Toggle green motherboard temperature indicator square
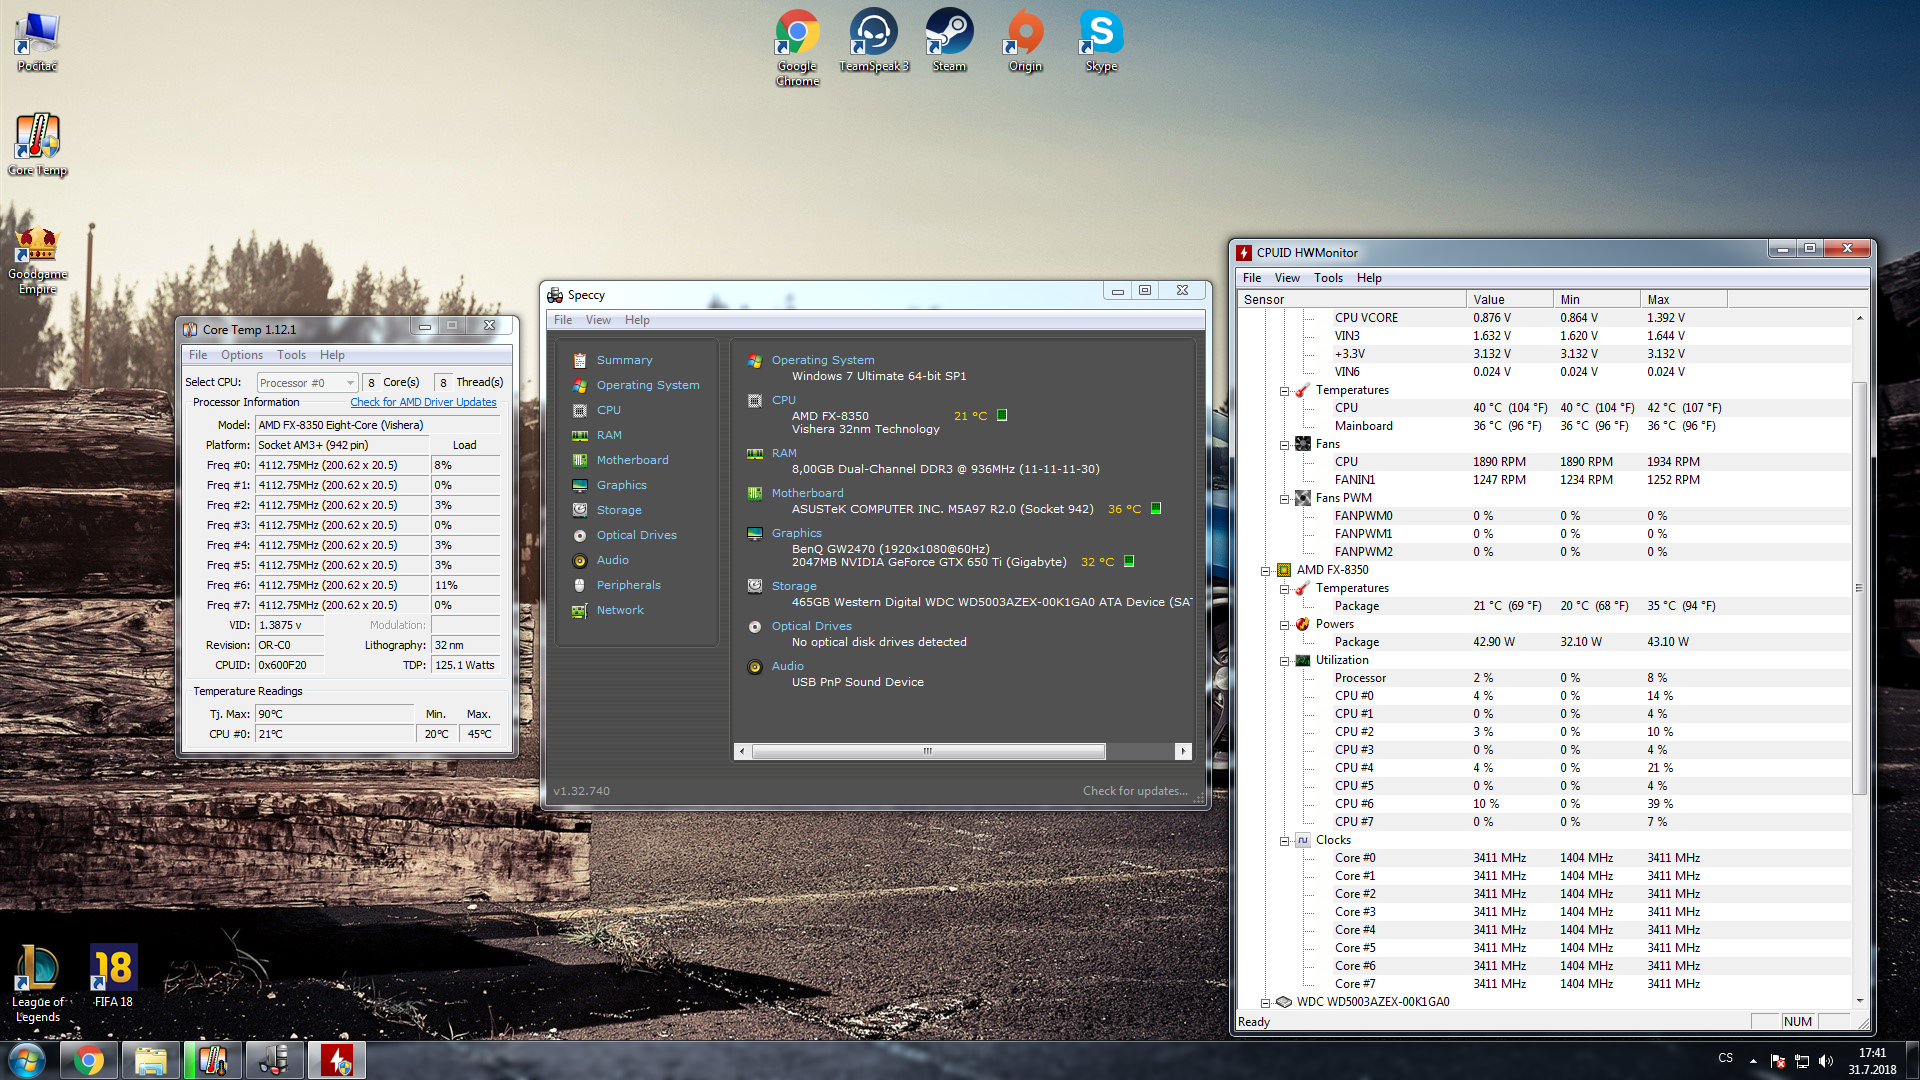Viewport: 1920px width, 1080px height. pyautogui.click(x=1156, y=509)
